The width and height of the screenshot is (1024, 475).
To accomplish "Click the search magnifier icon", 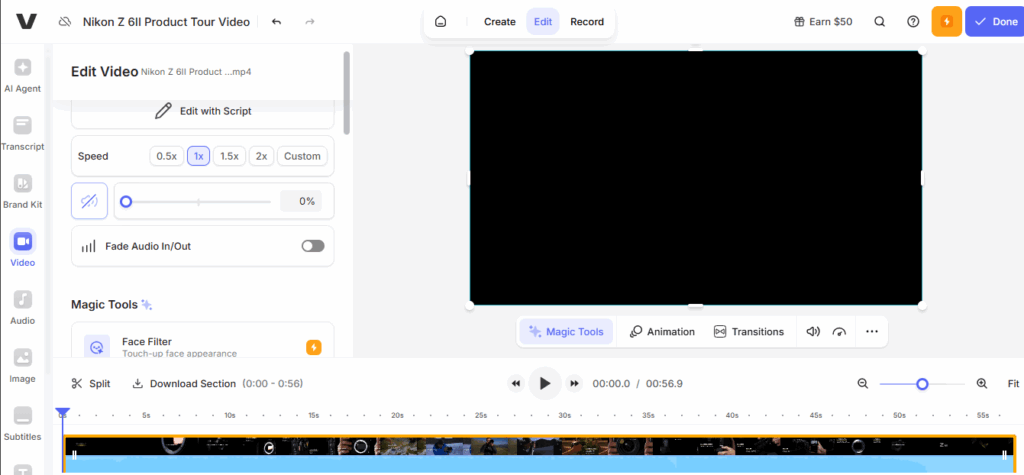I will coord(879,21).
